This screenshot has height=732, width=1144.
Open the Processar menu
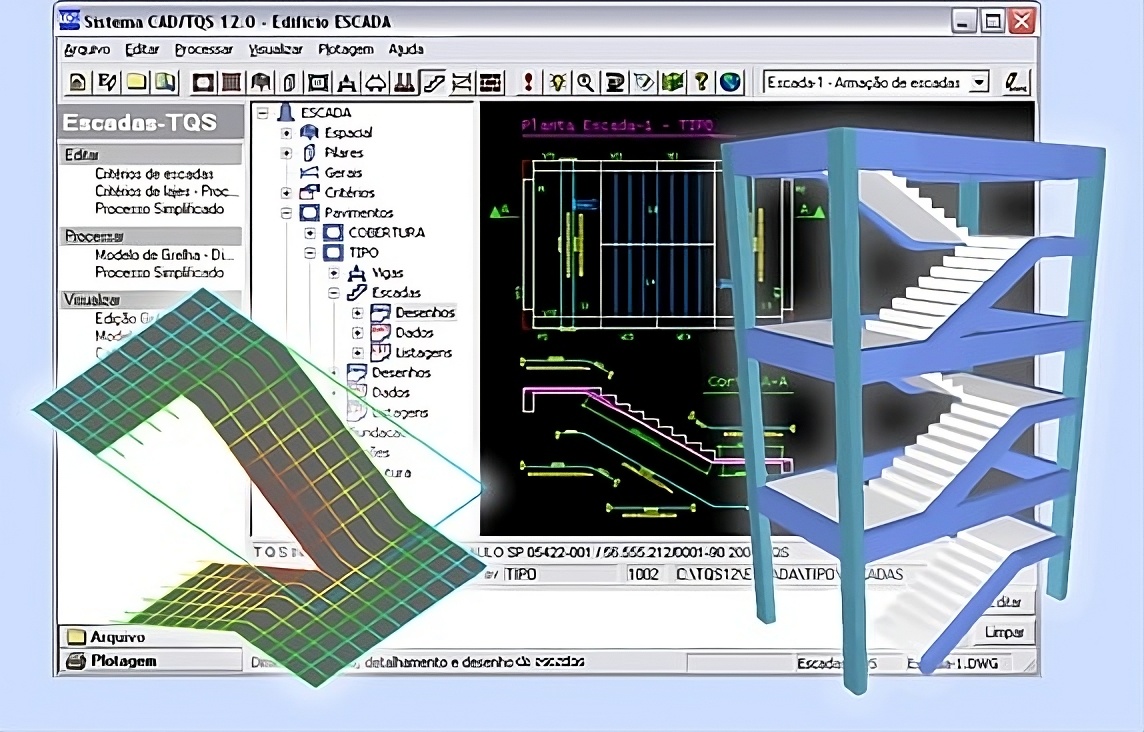pos(203,49)
